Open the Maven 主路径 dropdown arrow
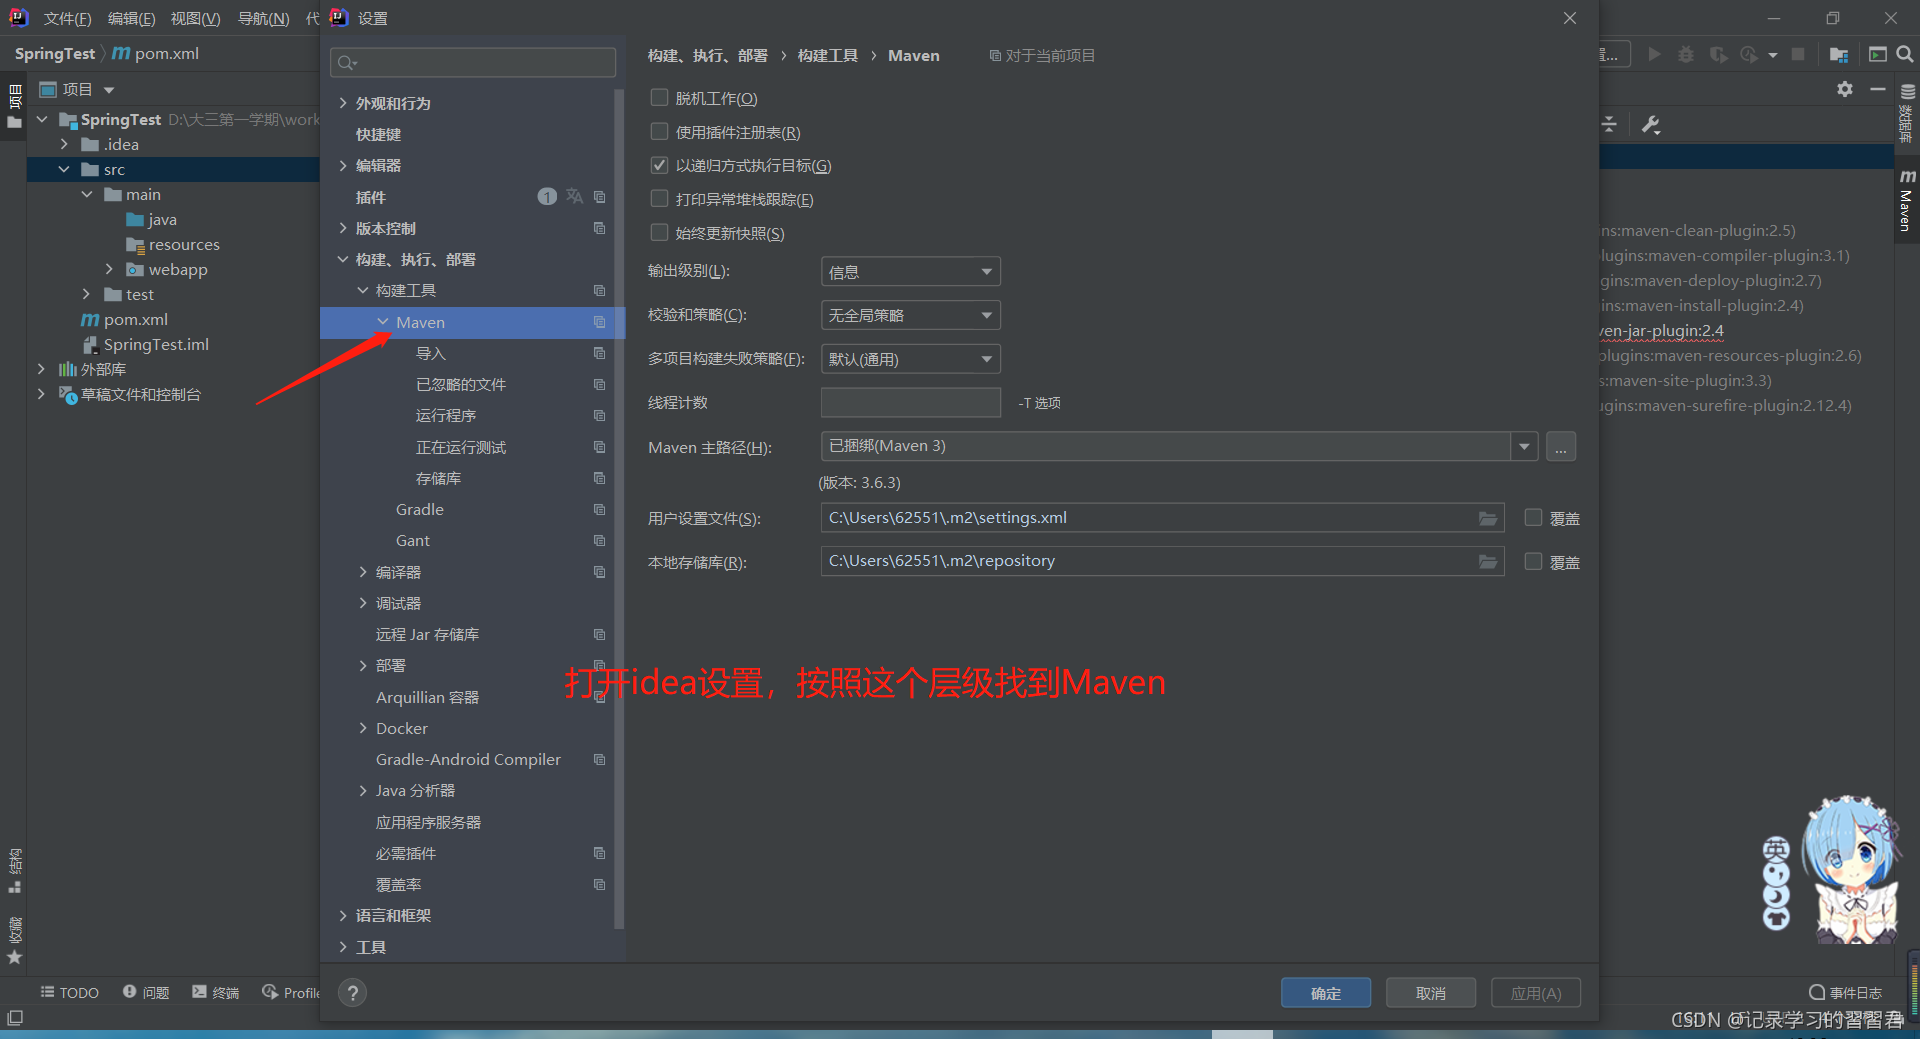 (x=1524, y=446)
